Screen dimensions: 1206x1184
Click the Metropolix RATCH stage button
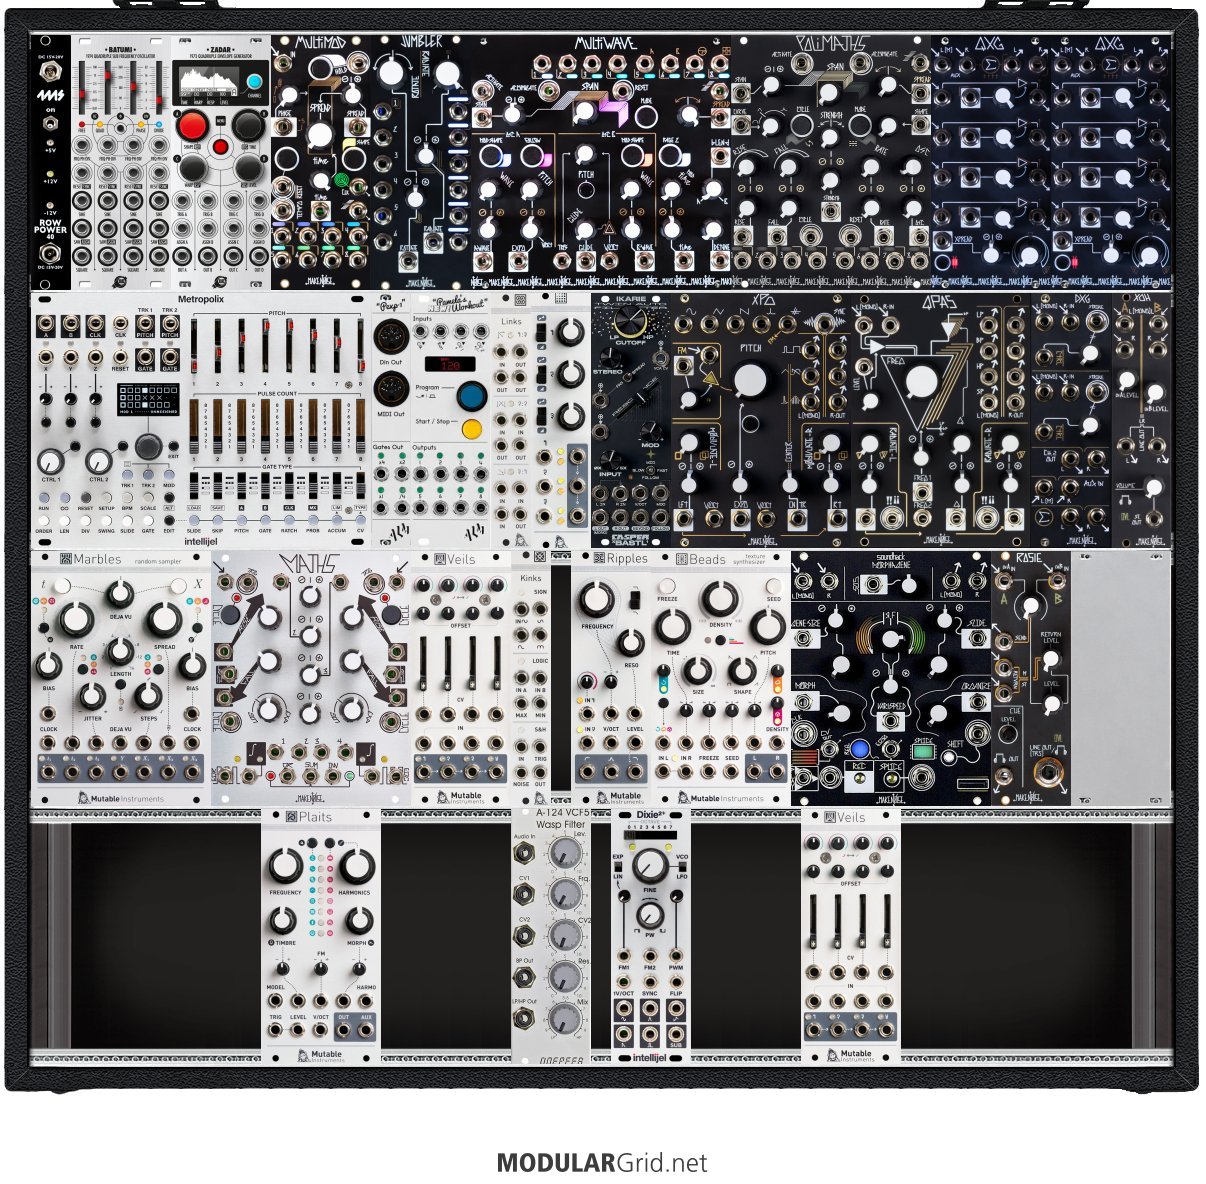point(289,520)
